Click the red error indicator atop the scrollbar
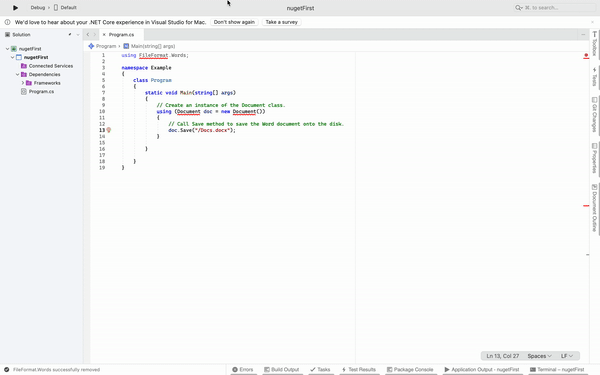The image size is (600, 375). click(x=586, y=56)
